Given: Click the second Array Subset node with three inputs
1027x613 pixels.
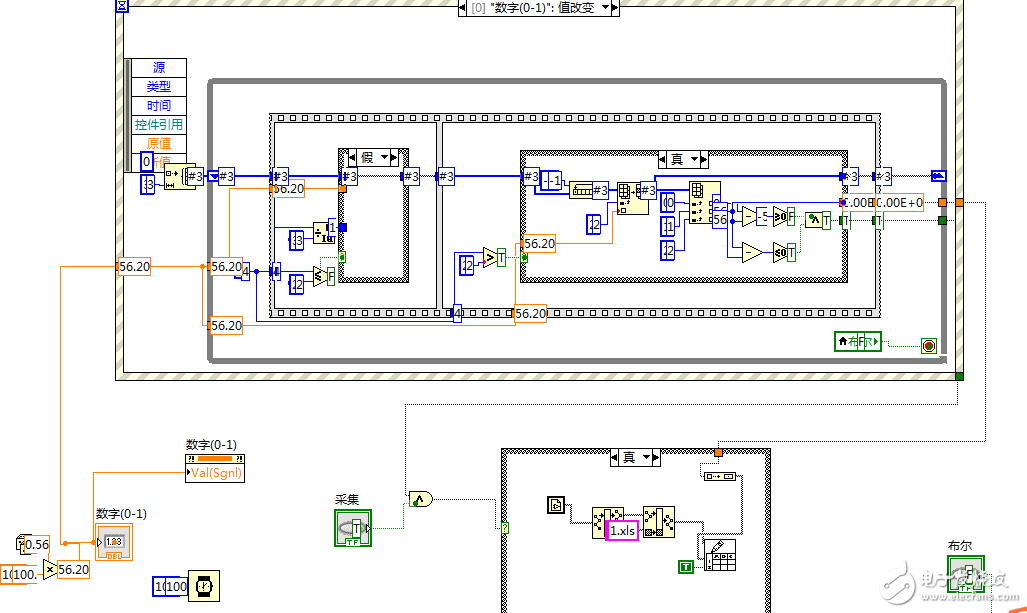Looking at the screenshot, I should (704, 203).
